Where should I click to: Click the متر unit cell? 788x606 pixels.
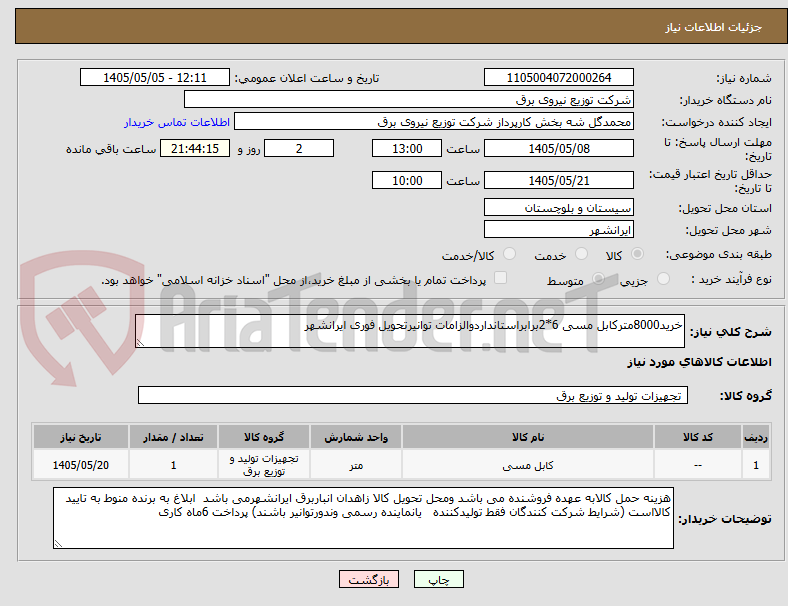click(356, 465)
